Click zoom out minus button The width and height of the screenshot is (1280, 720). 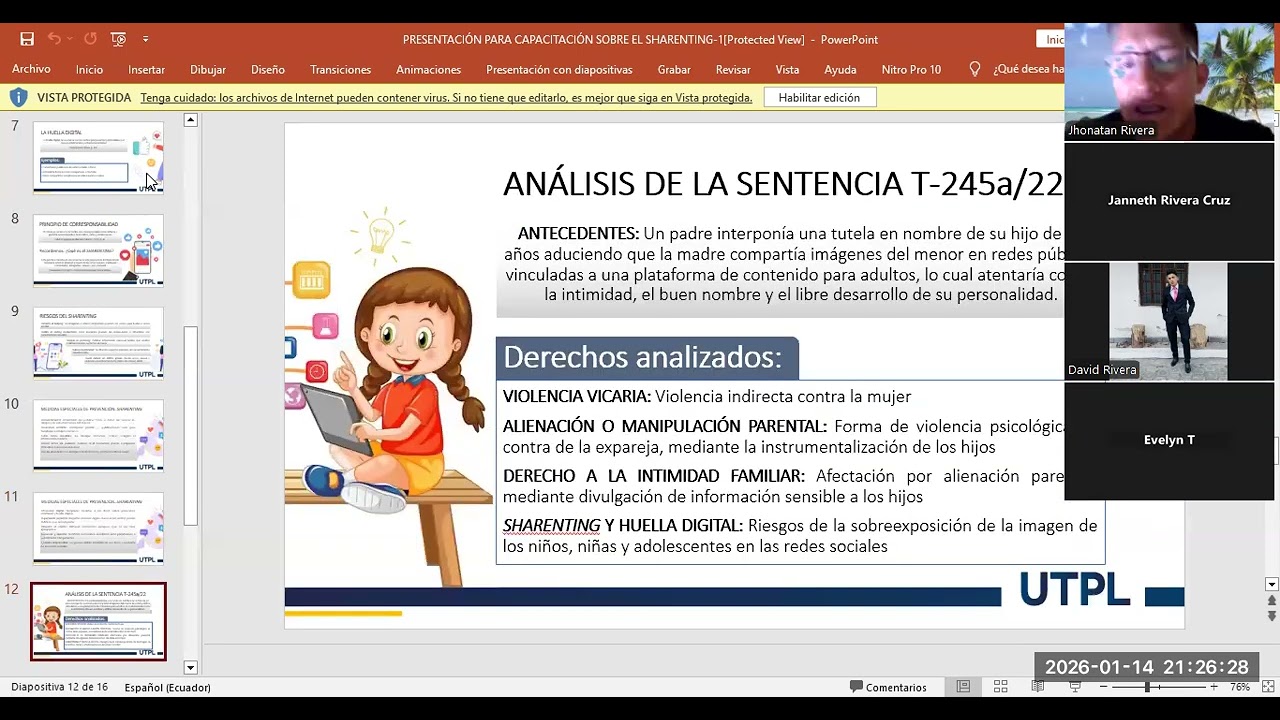tap(1103, 687)
